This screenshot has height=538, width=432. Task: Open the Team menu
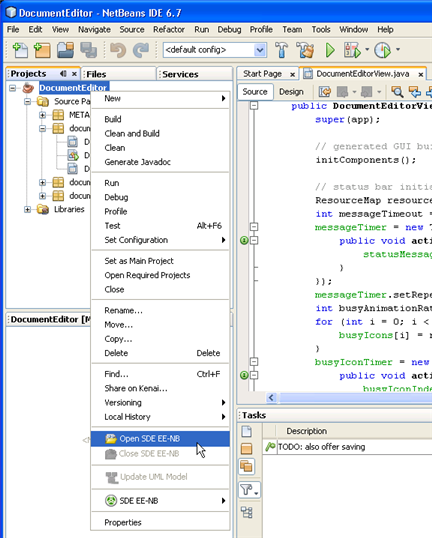292,30
